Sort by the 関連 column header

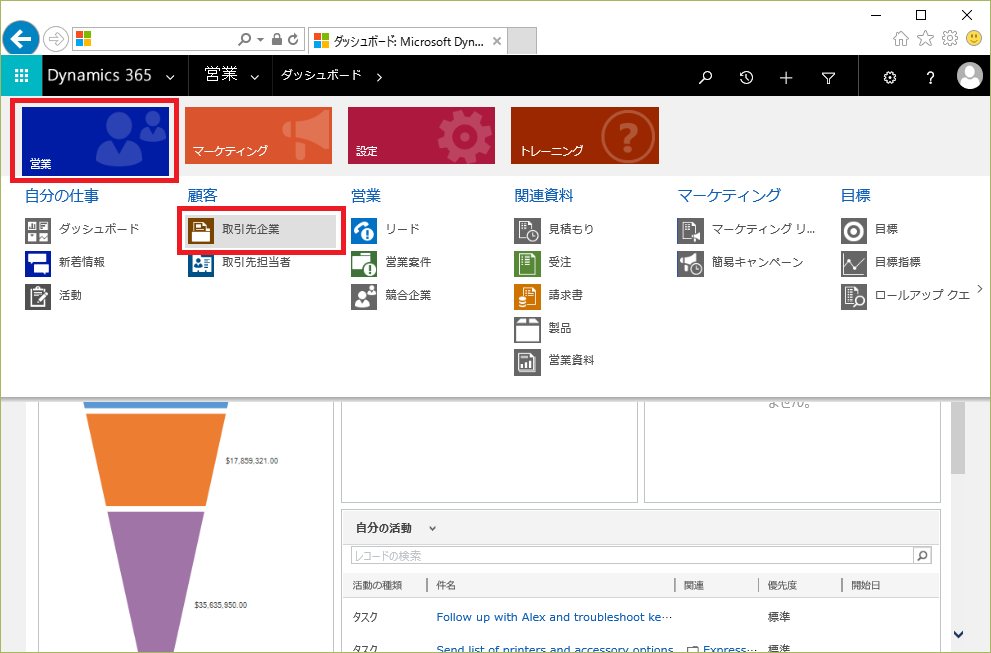pos(693,585)
